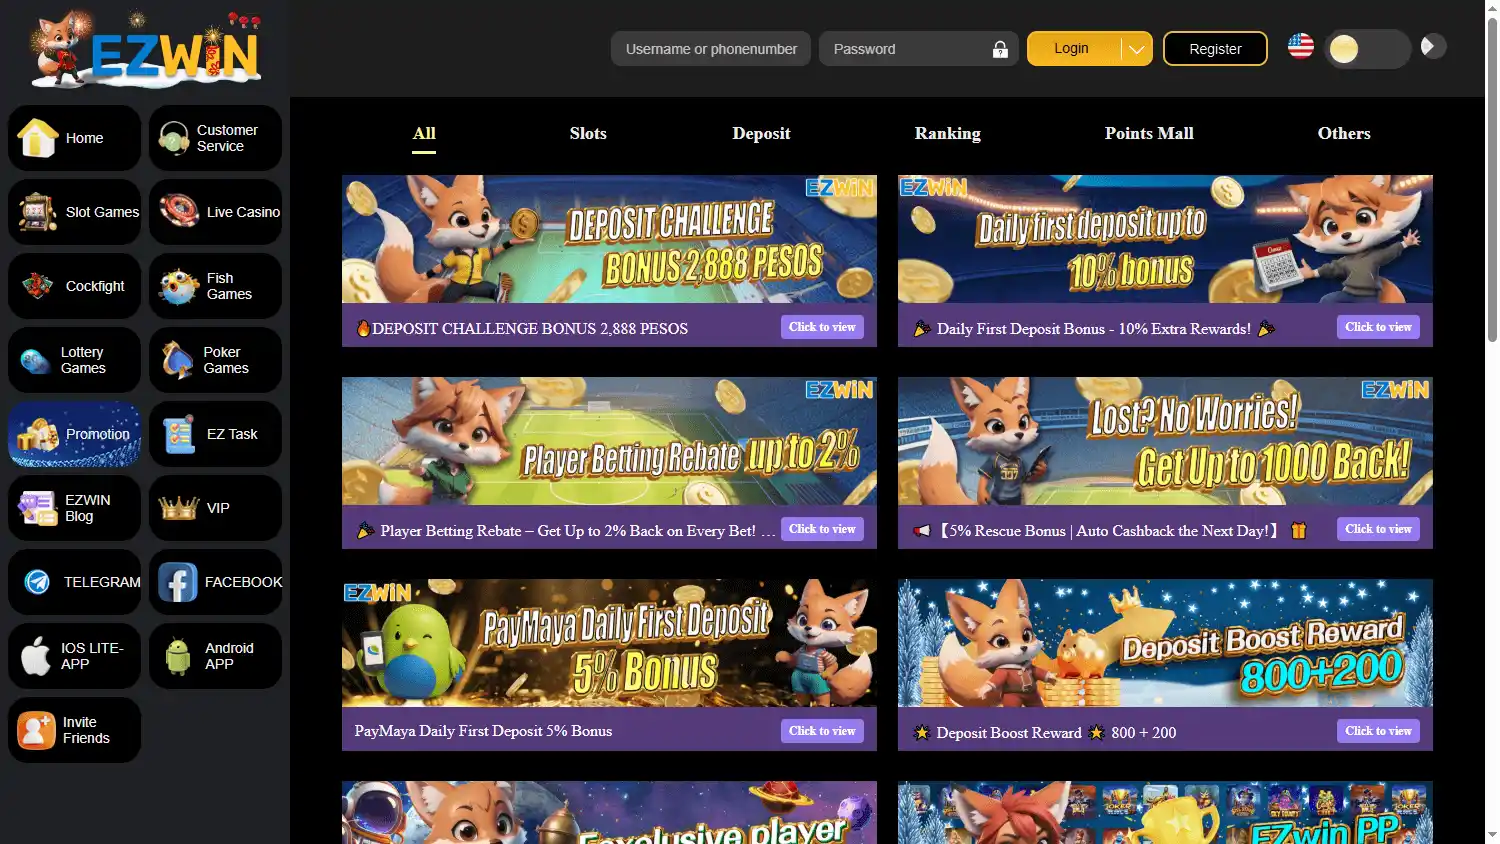Image resolution: width=1500 pixels, height=844 pixels.
Task: Select the All promotions tab
Action: pyautogui.click(x=424, y=133)
